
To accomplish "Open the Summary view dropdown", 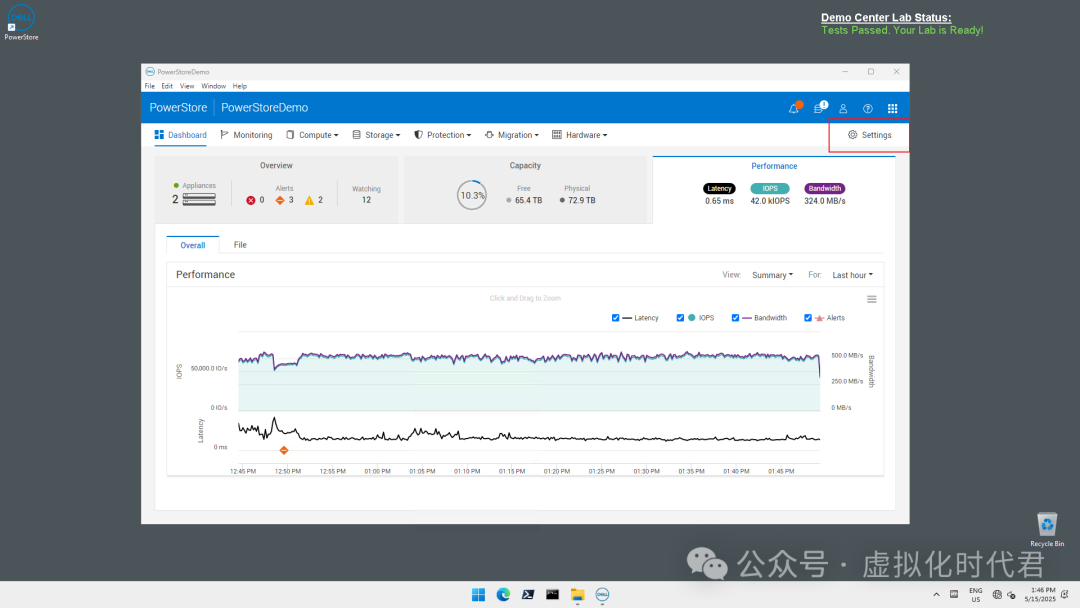I will [772, 275].
